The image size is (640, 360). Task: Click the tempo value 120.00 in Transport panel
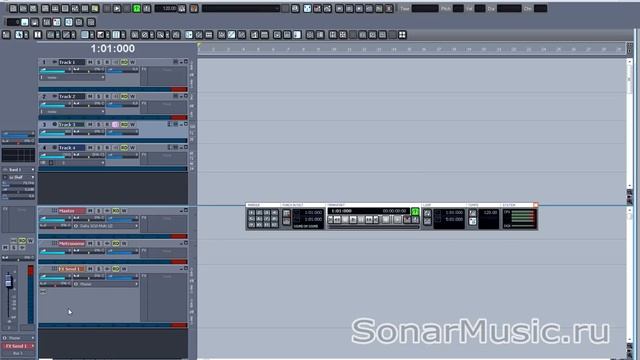tap(490, 213)
